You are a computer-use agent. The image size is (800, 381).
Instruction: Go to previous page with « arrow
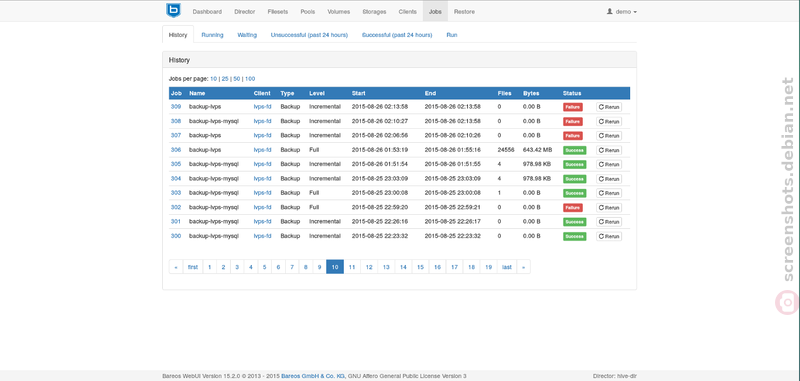pyautogui.click(x=176, y=267)
